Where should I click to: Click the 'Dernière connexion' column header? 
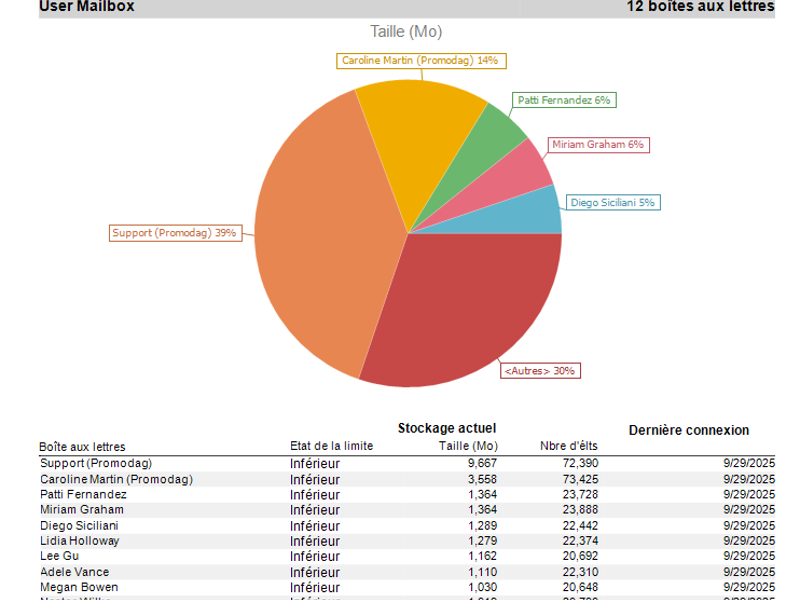[688, 430]
